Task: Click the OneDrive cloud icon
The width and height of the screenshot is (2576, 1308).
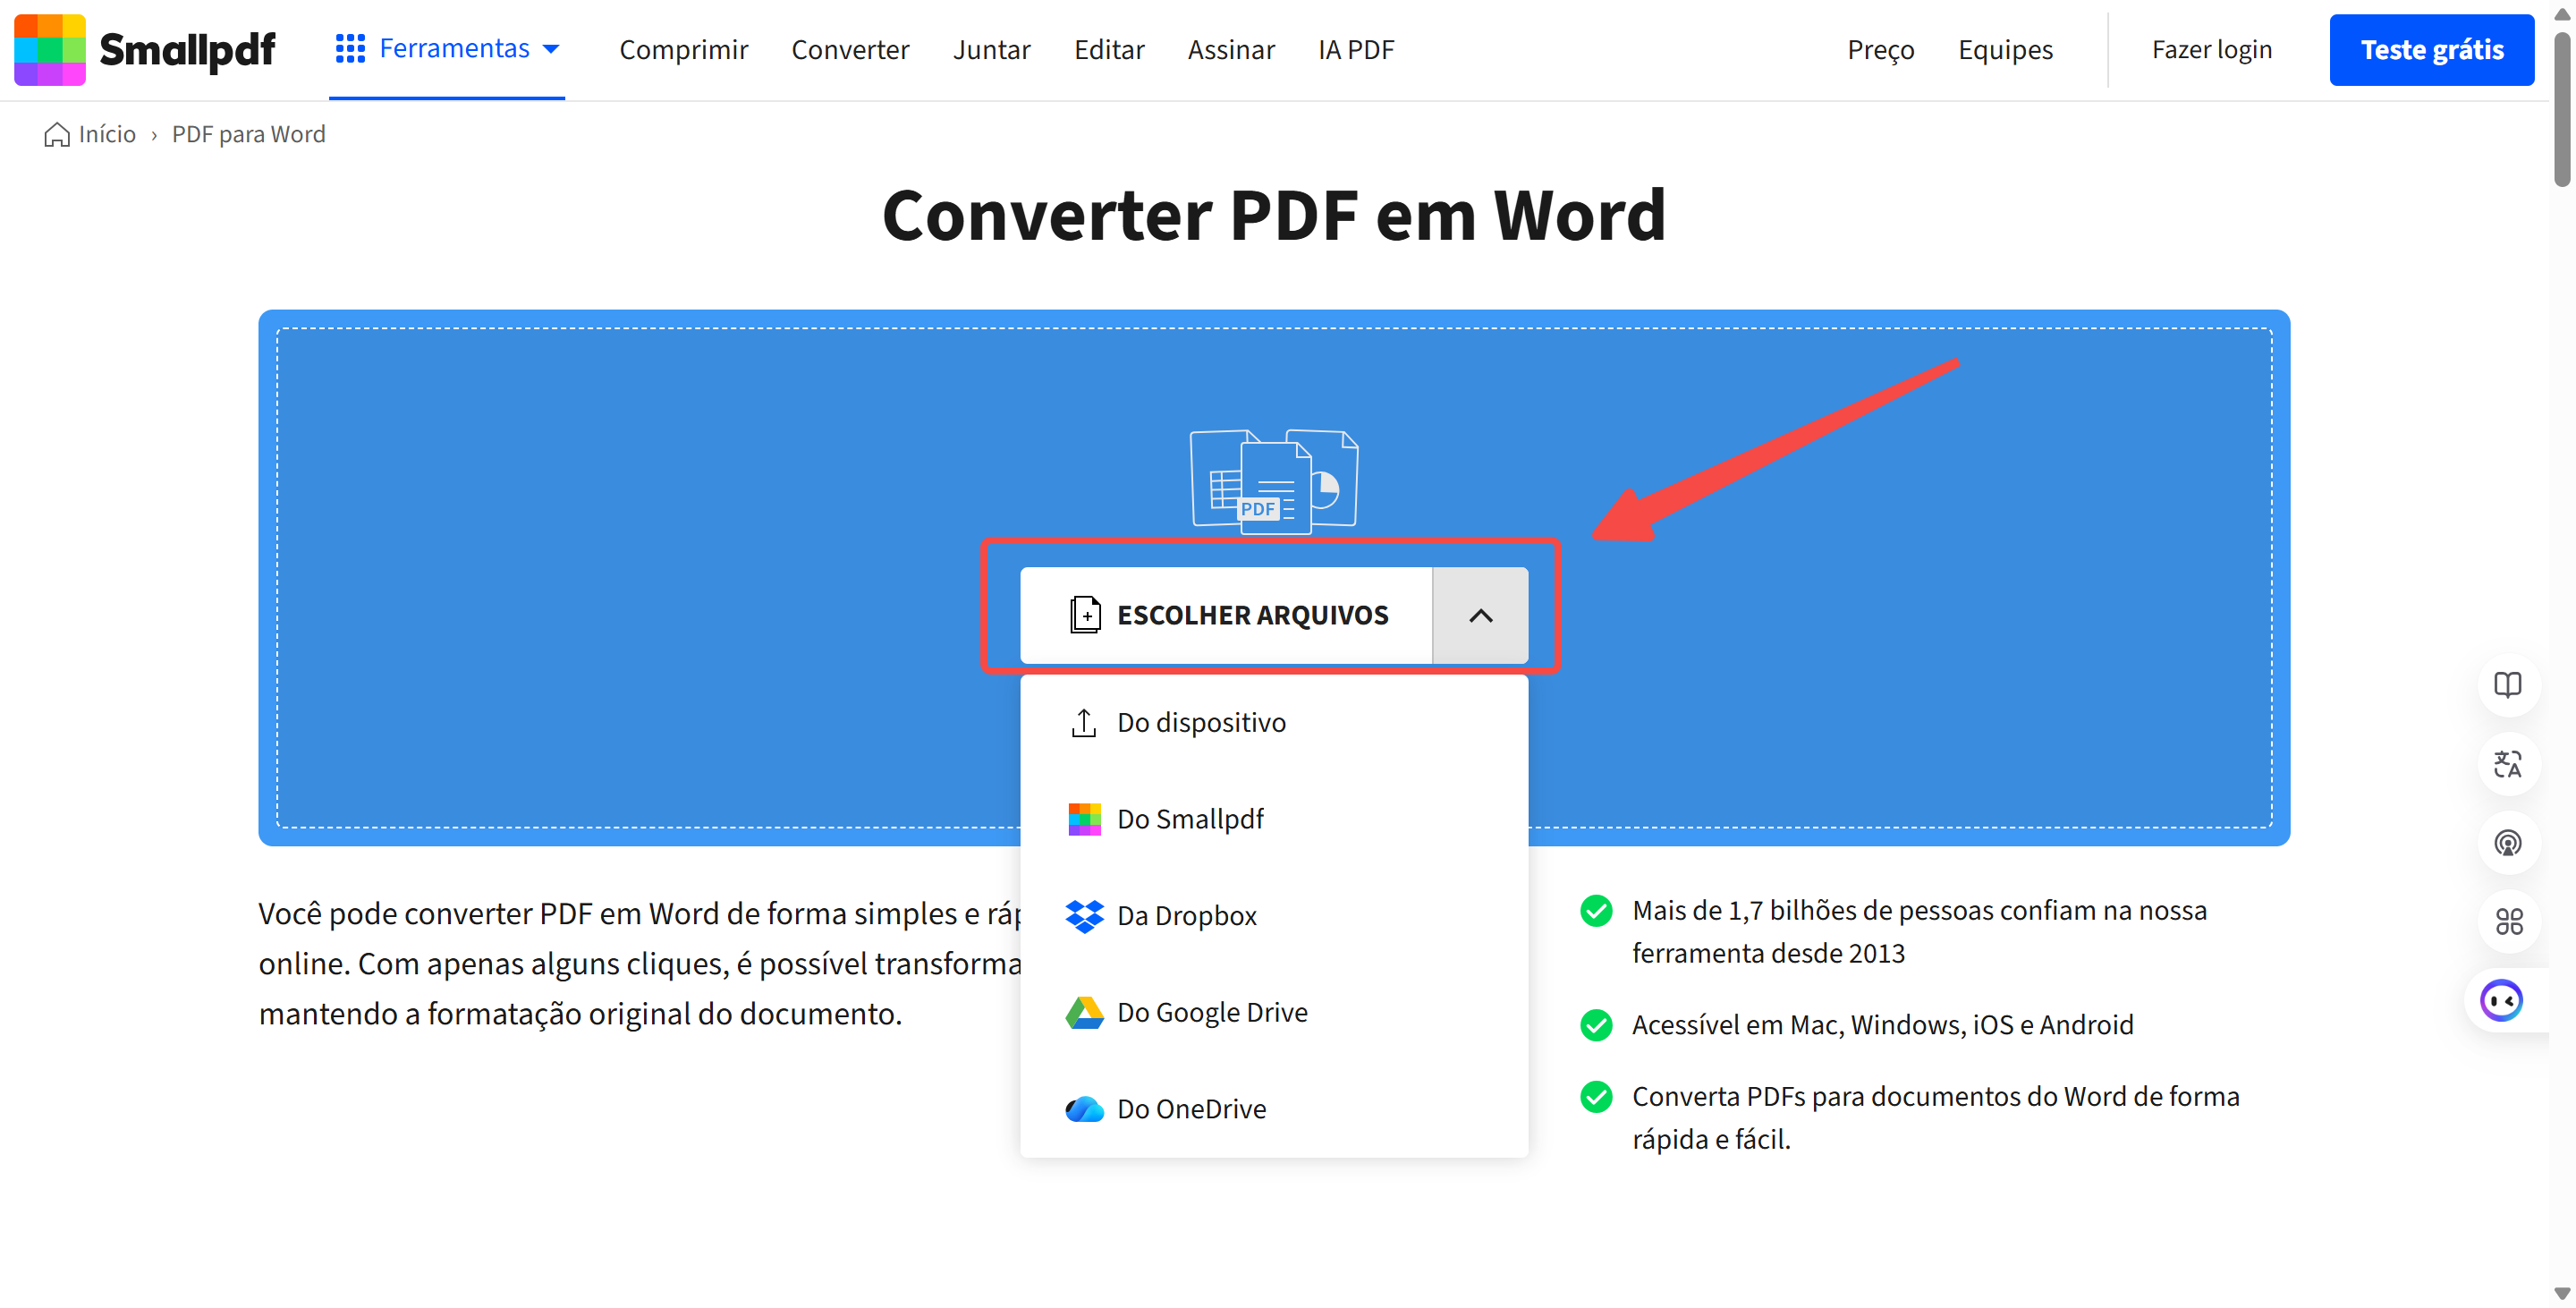Action: click(x=1084, y=1109)
